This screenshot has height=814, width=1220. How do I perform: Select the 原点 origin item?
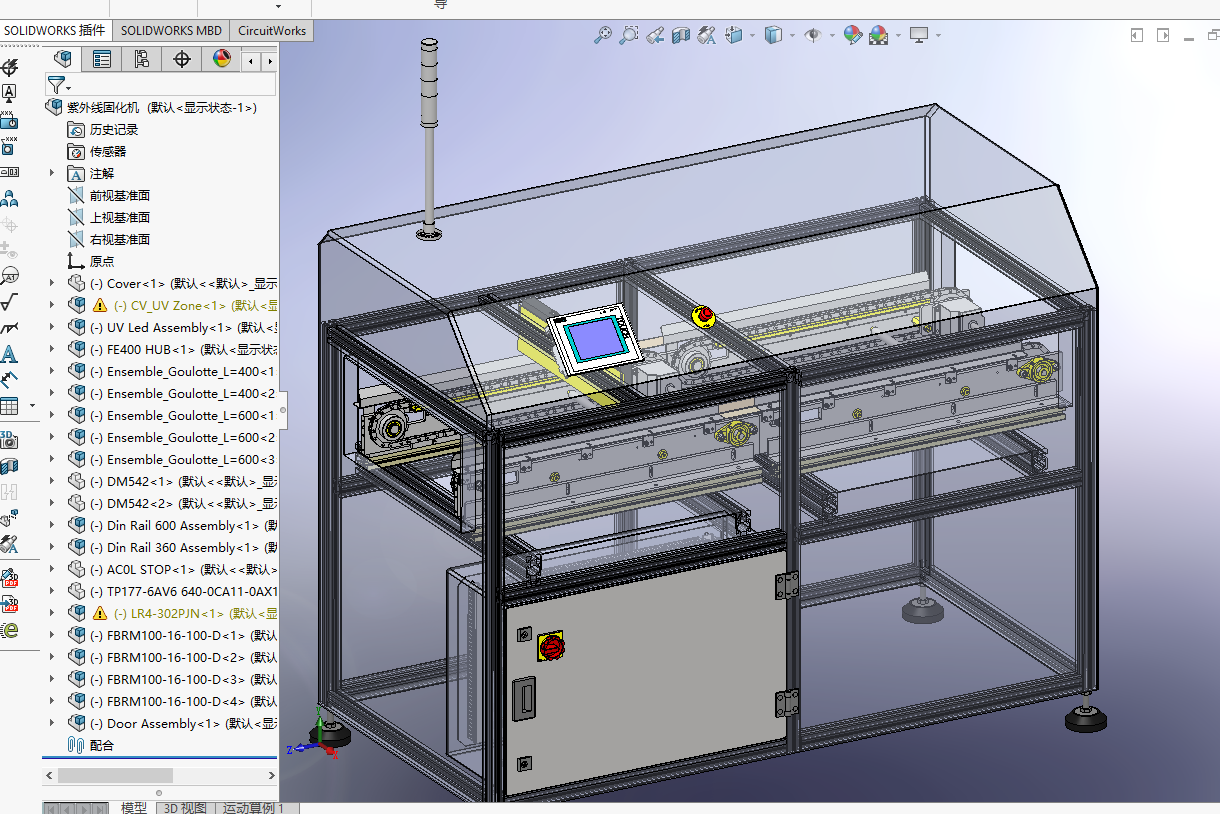pyautogui.click(x=91, y=261)
